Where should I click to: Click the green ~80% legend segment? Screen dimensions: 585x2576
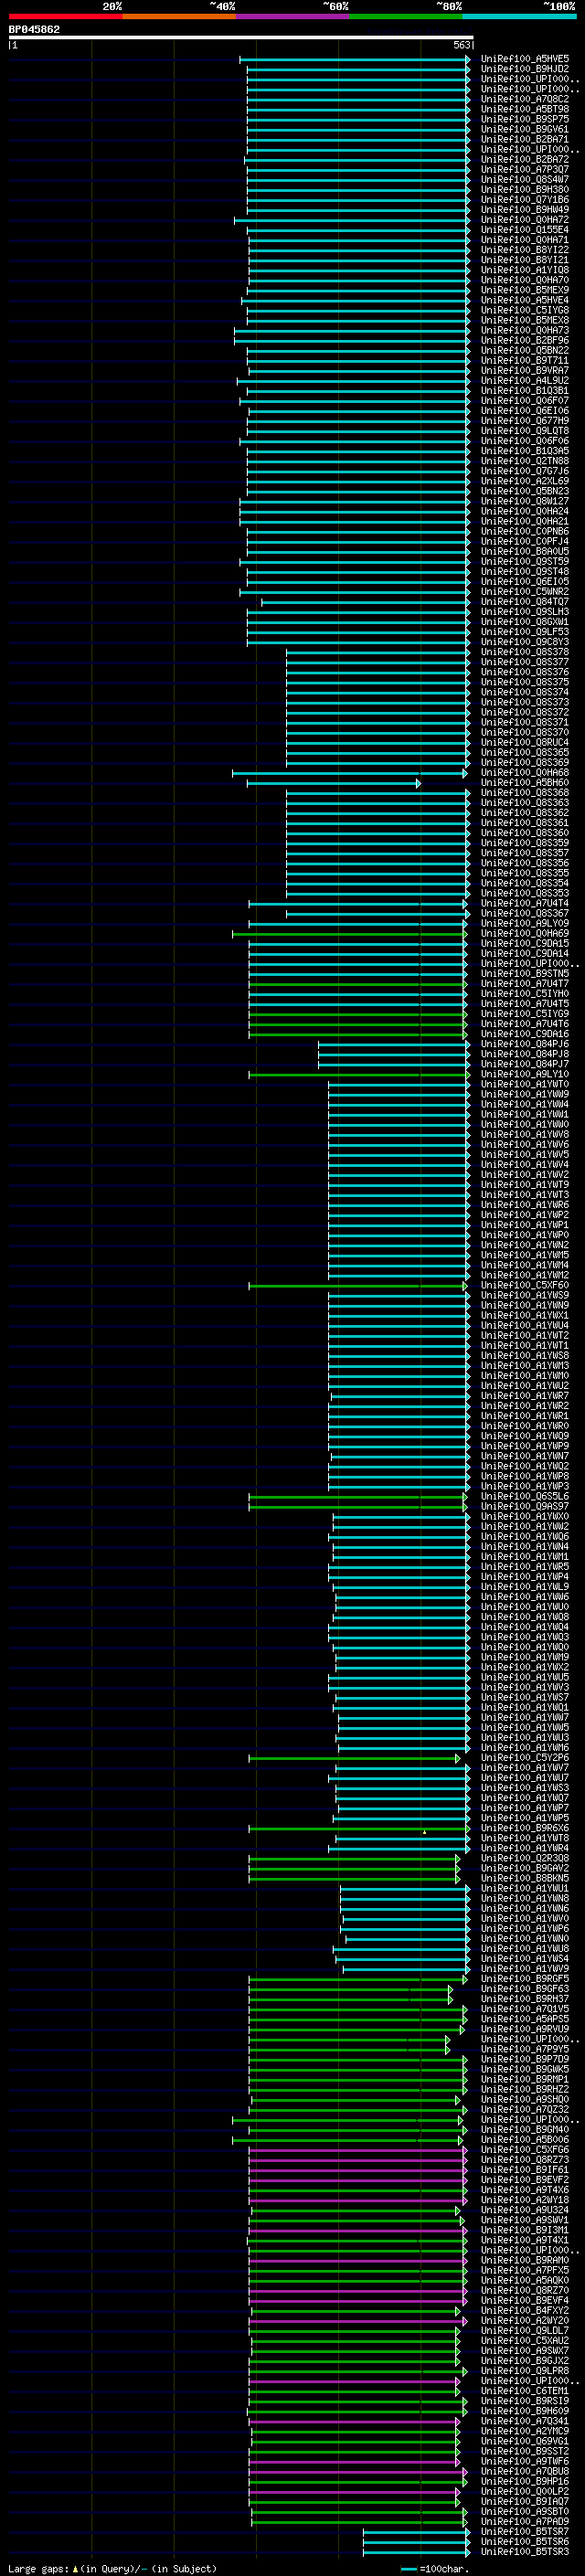(x=406, y=17)
